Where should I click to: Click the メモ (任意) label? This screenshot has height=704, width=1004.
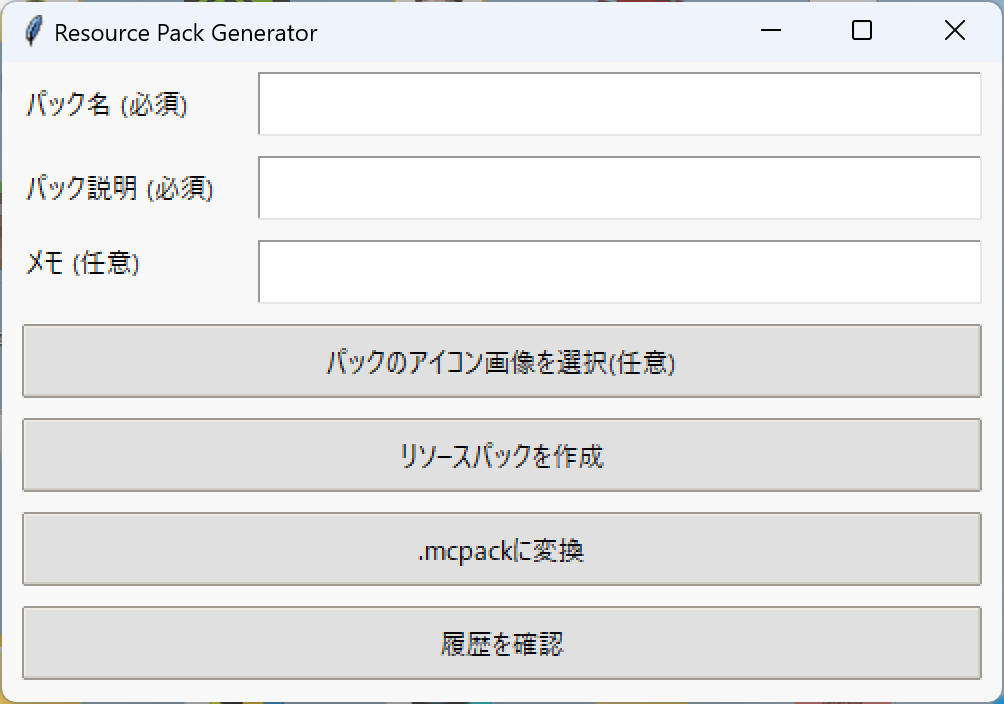coord(83,264)
